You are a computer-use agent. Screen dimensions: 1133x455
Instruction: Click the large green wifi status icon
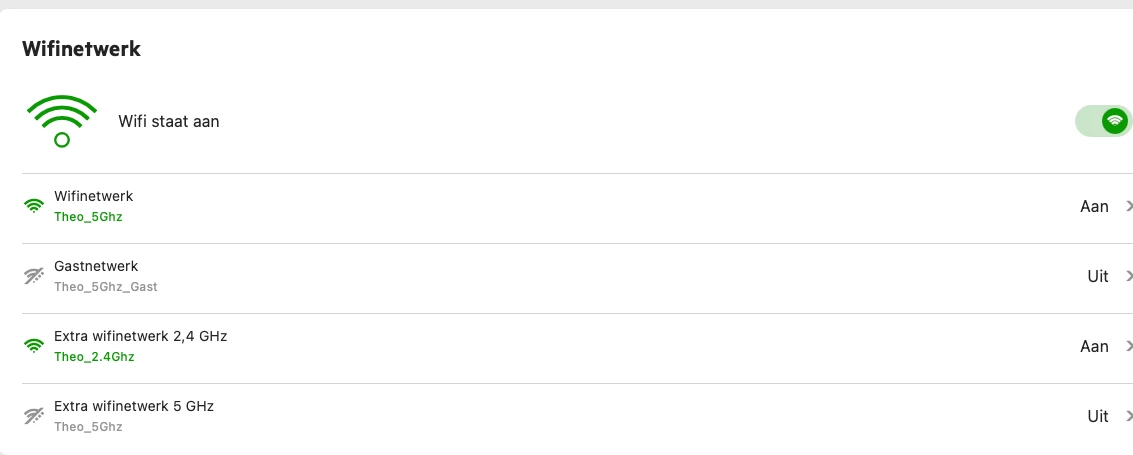(x=62, y=121)
